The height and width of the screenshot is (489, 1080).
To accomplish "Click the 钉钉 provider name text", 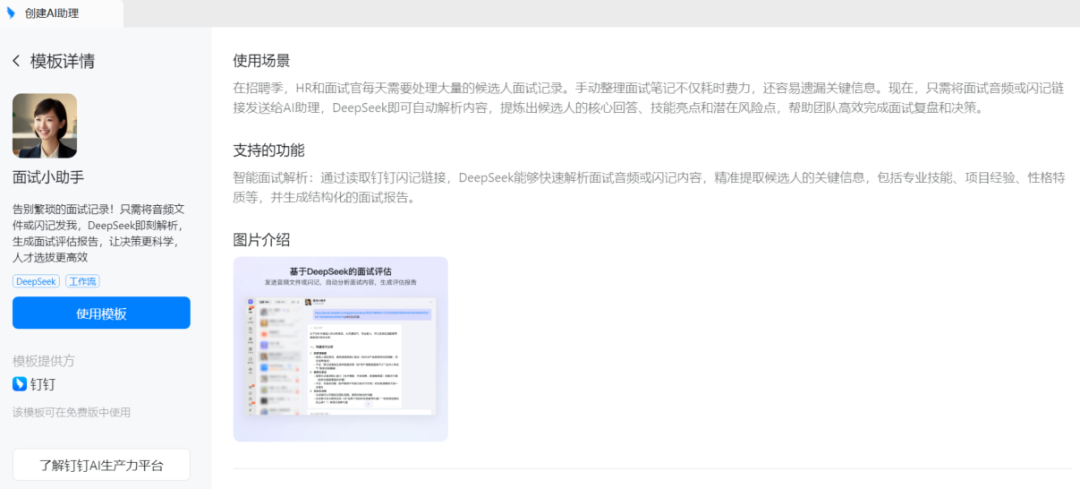I will pos(42,384).
